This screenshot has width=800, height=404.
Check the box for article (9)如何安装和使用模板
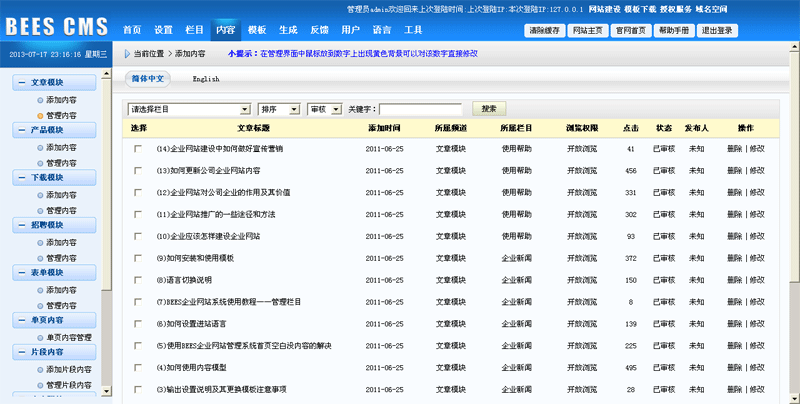coord(138,258)
